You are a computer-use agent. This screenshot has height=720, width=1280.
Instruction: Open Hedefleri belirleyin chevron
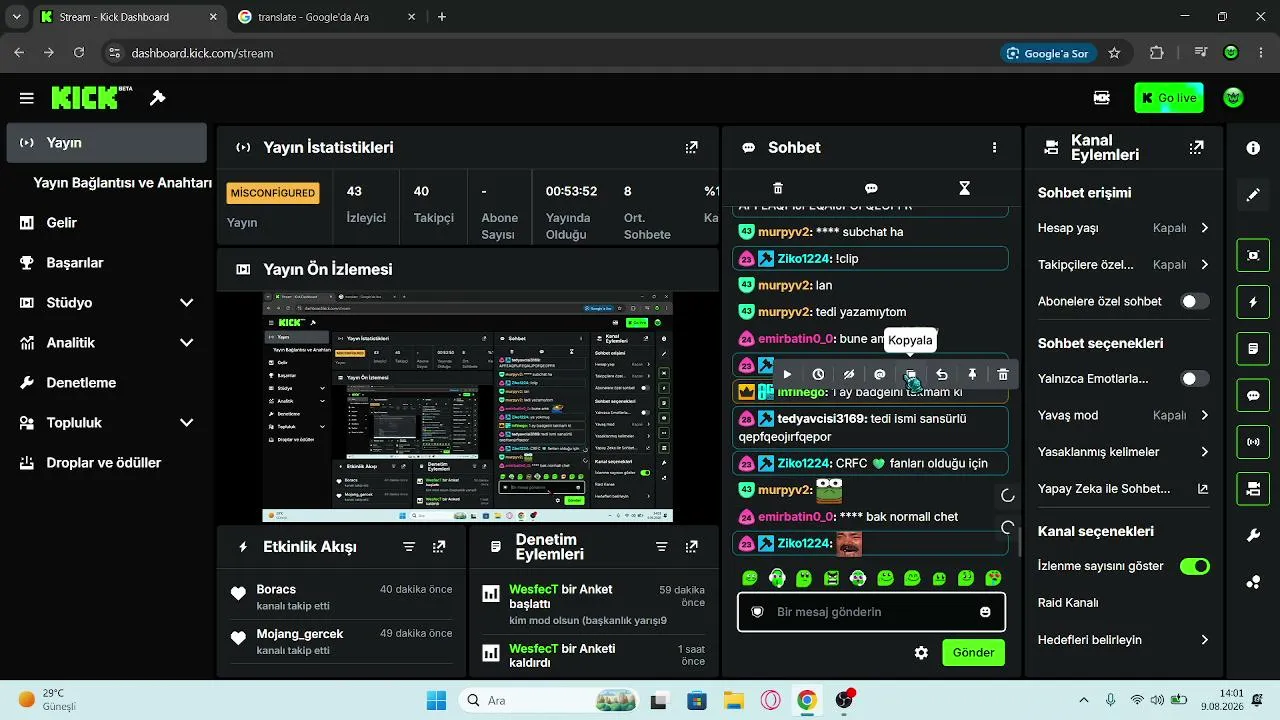(x=1205, y=640)
